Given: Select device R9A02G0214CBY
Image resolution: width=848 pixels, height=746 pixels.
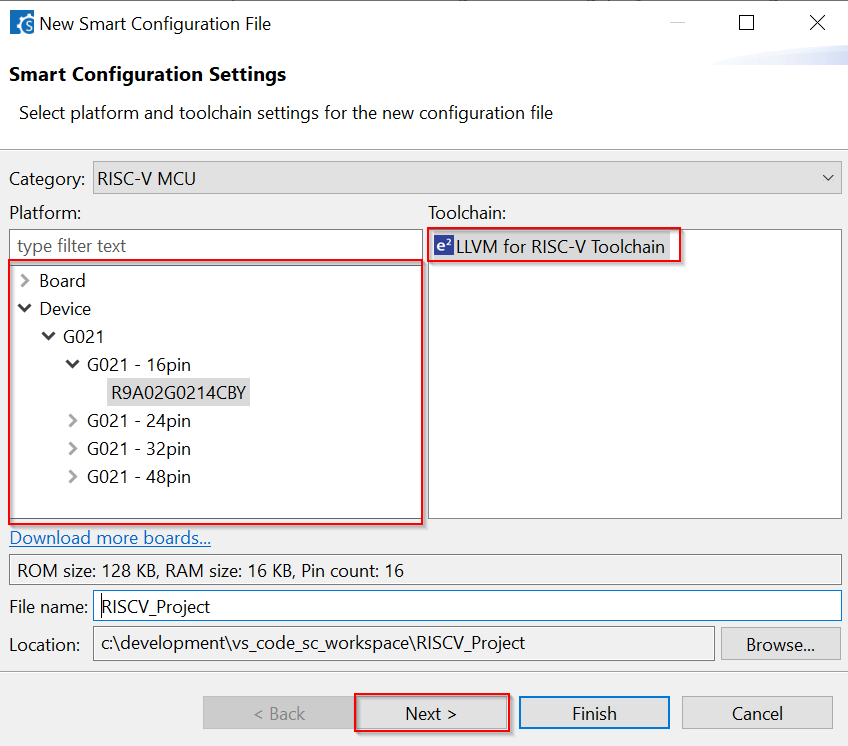Looking at the screenshot, I should [x=178, y=393].
